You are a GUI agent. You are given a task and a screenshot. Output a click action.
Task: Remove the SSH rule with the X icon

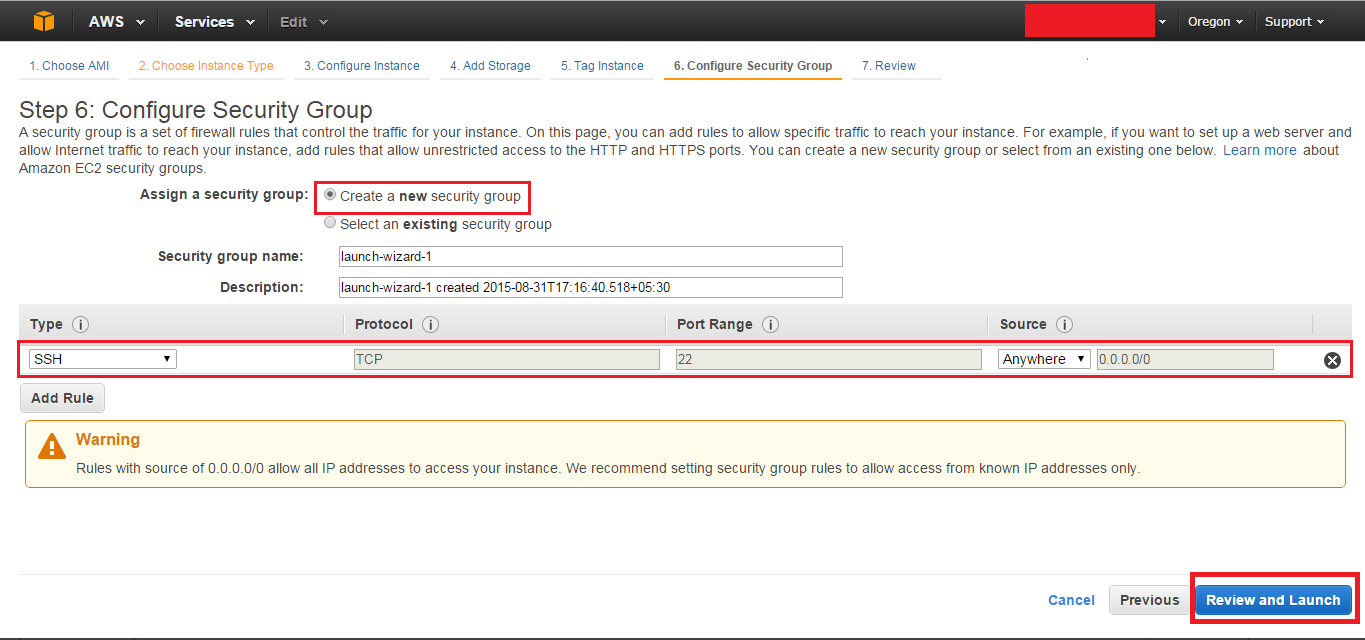pyautogui.click(x=1332, y=360)
